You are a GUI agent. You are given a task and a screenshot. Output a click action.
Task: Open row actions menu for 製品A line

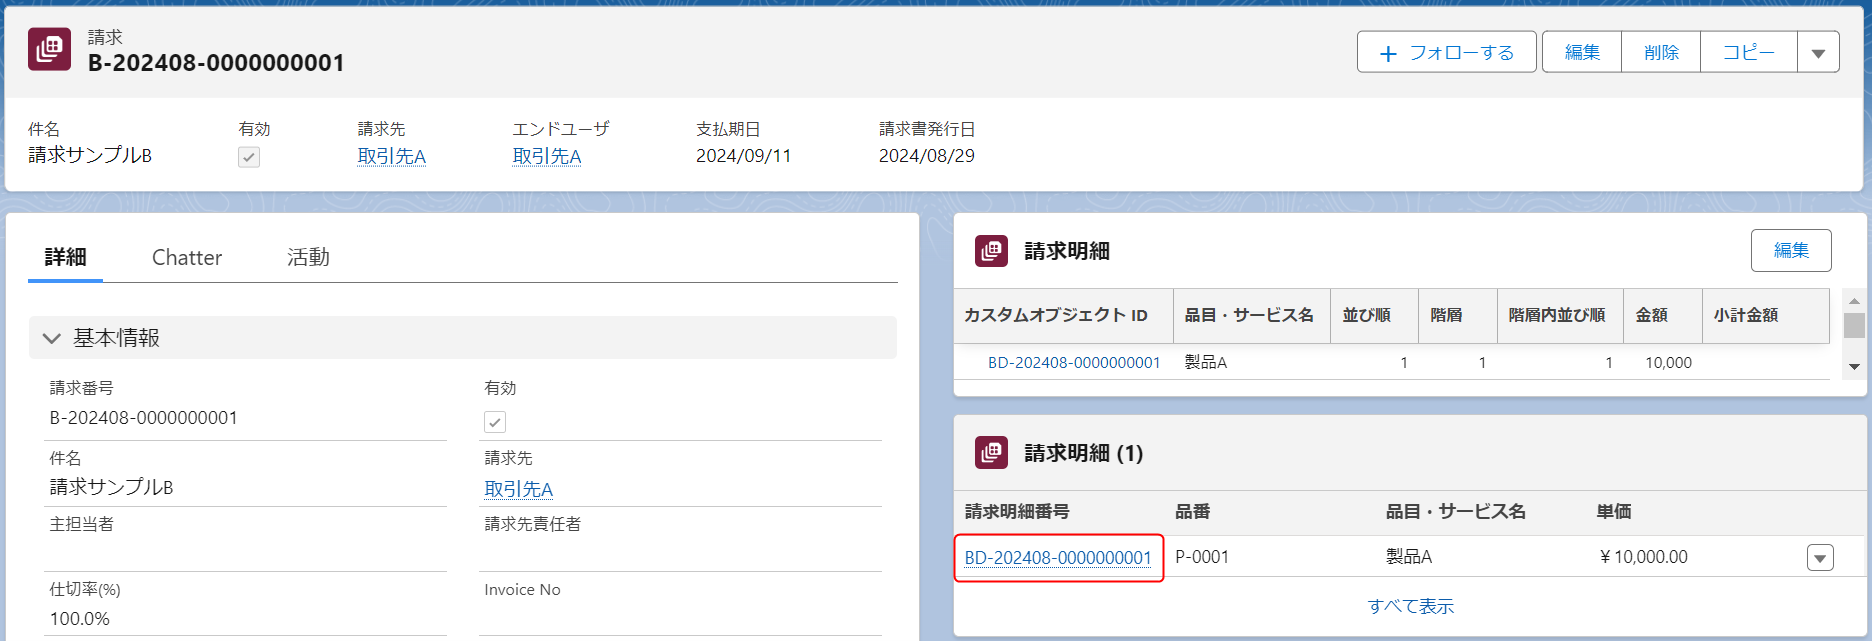1820,558
